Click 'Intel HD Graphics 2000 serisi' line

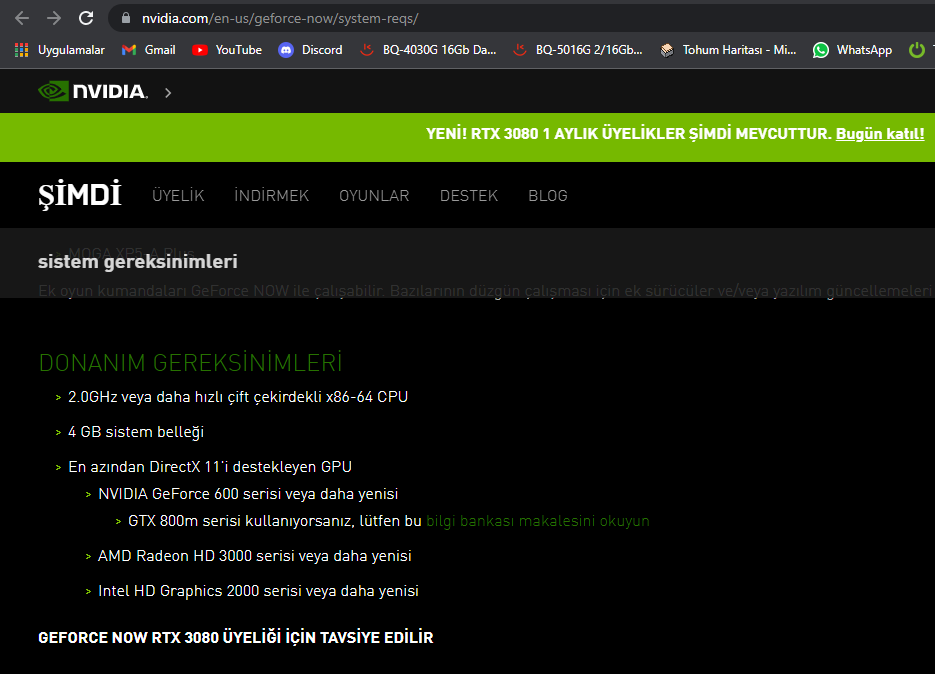258,590
